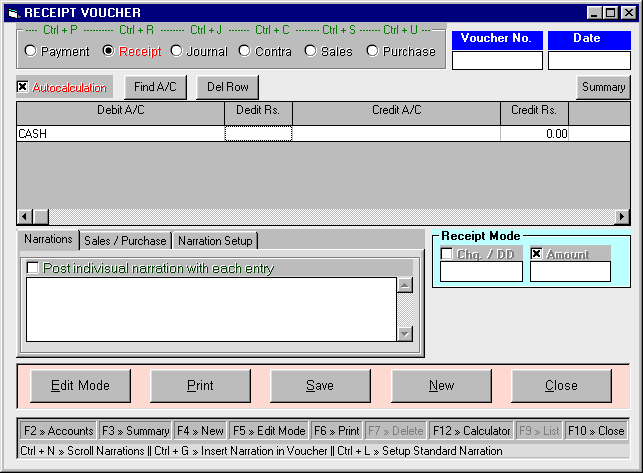Viewport: 643px width, 473px height.
Task: Click F2 Accounts shortcut button
Action: coord(58,431)
